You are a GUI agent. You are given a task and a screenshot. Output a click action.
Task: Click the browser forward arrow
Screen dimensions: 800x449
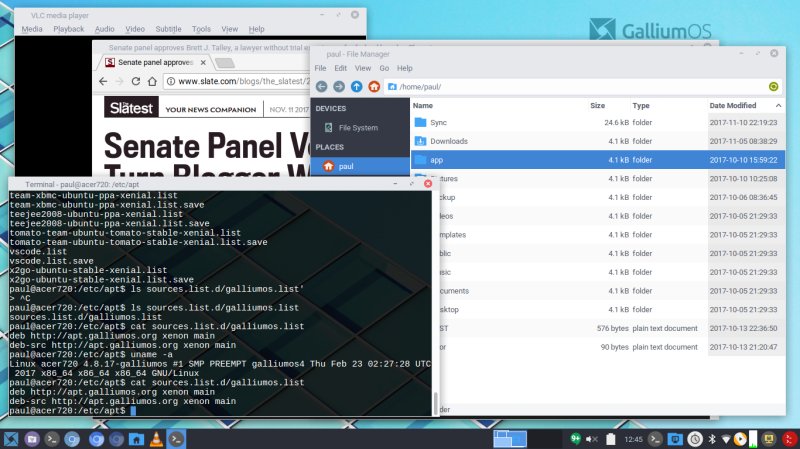119,81
